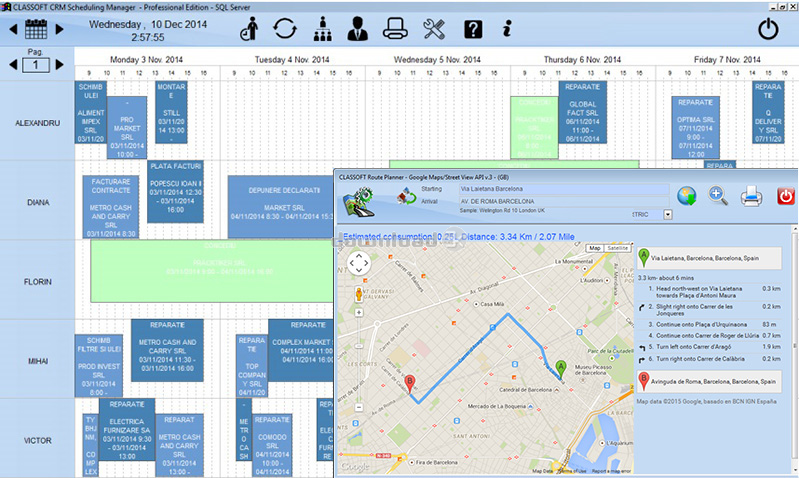Click the map zoom in plus button
Viewport: 799px width, 478px height.
tap(359, 312)
